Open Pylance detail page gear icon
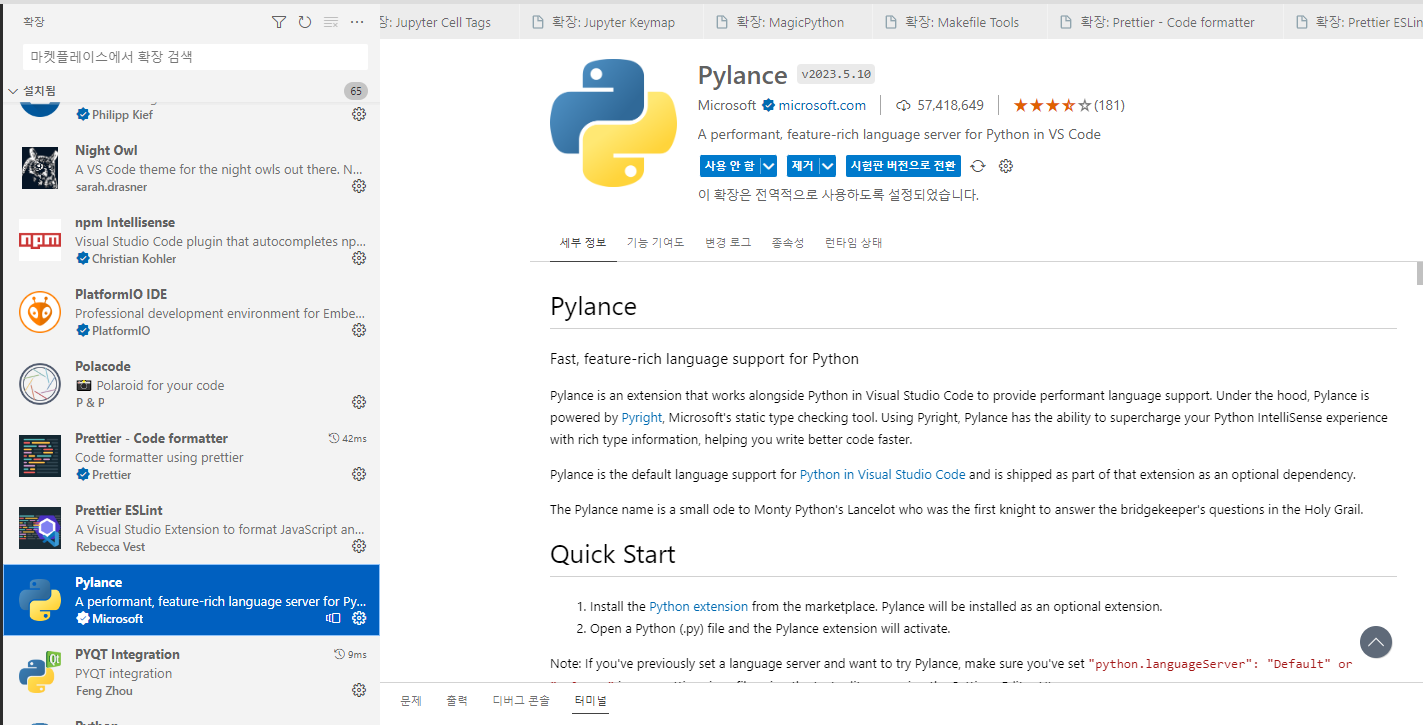The height and width of the screenshot is (725, 1423). coord(1006,166)
